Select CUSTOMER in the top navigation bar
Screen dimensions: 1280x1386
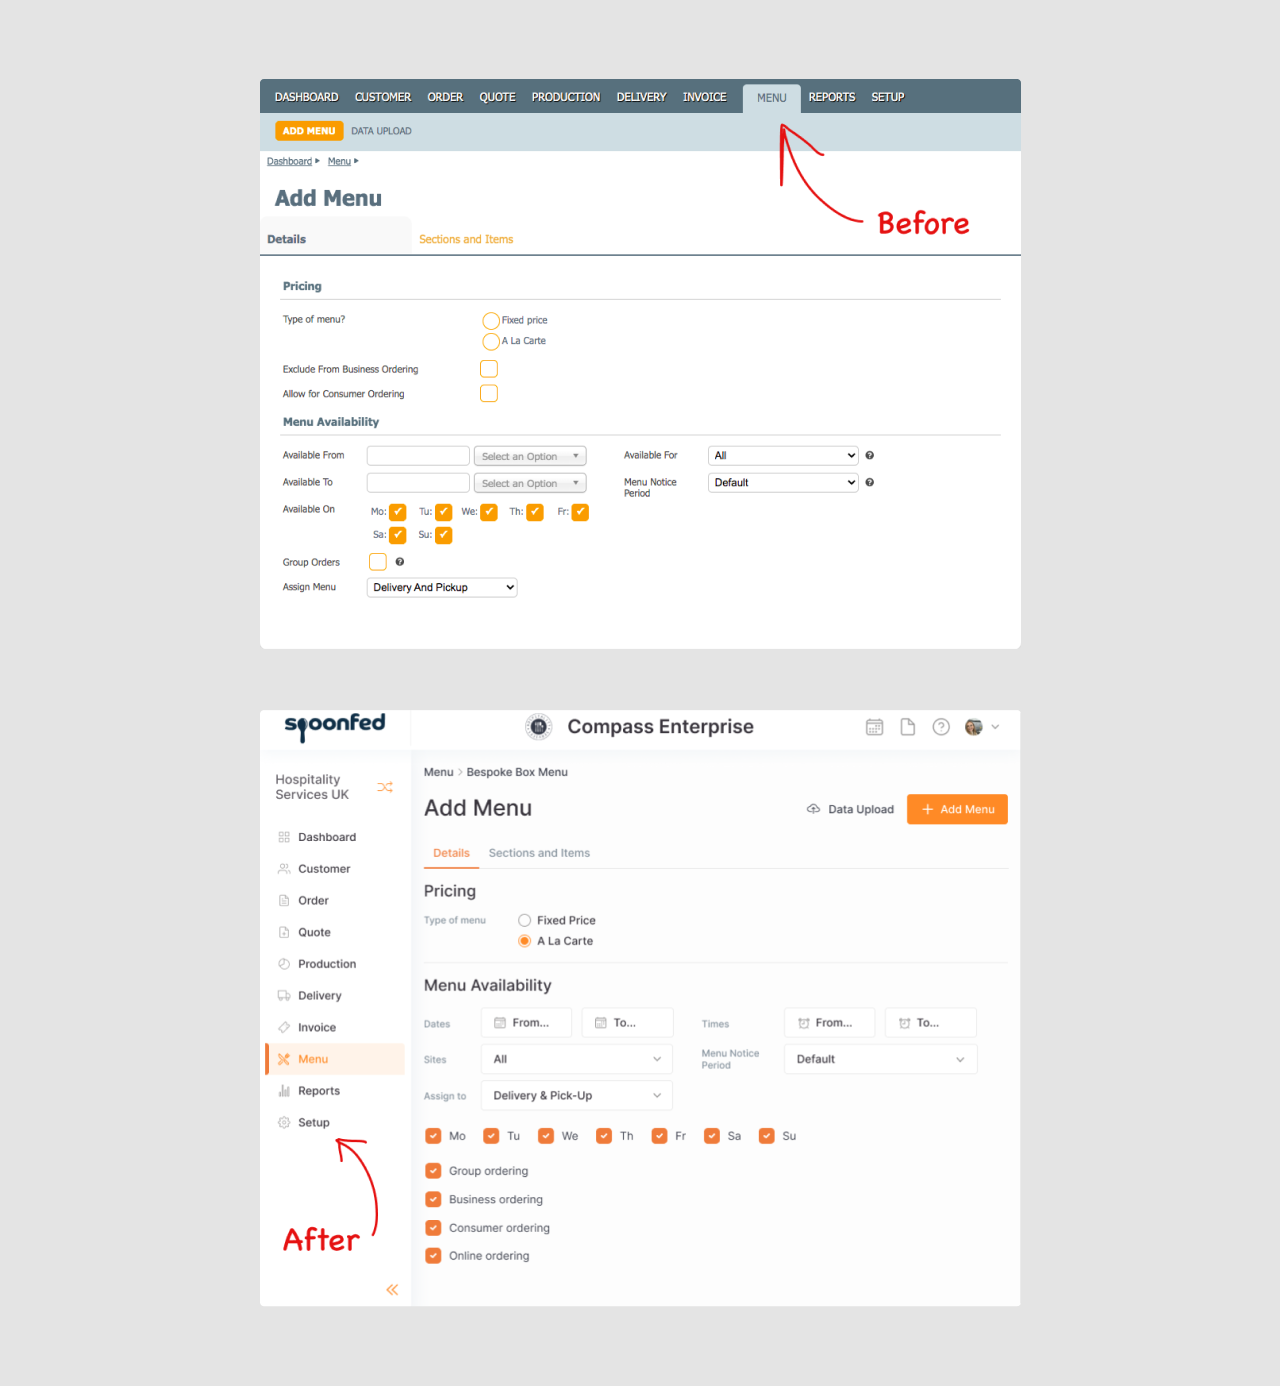pyautogui.click(x=383, y=97)
